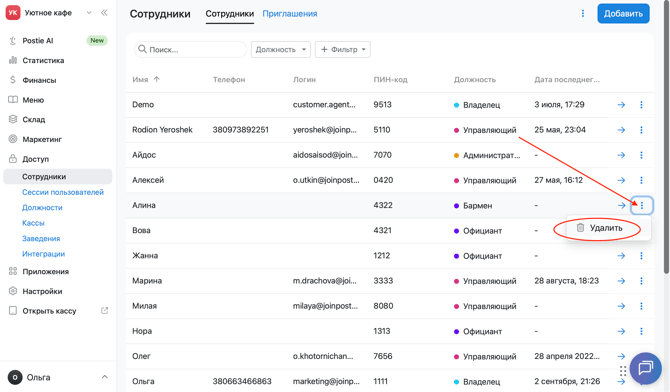This screenshot has height=392, width=670.
Task: Go to Кассы link in sidebar
Action: point(33,223)
